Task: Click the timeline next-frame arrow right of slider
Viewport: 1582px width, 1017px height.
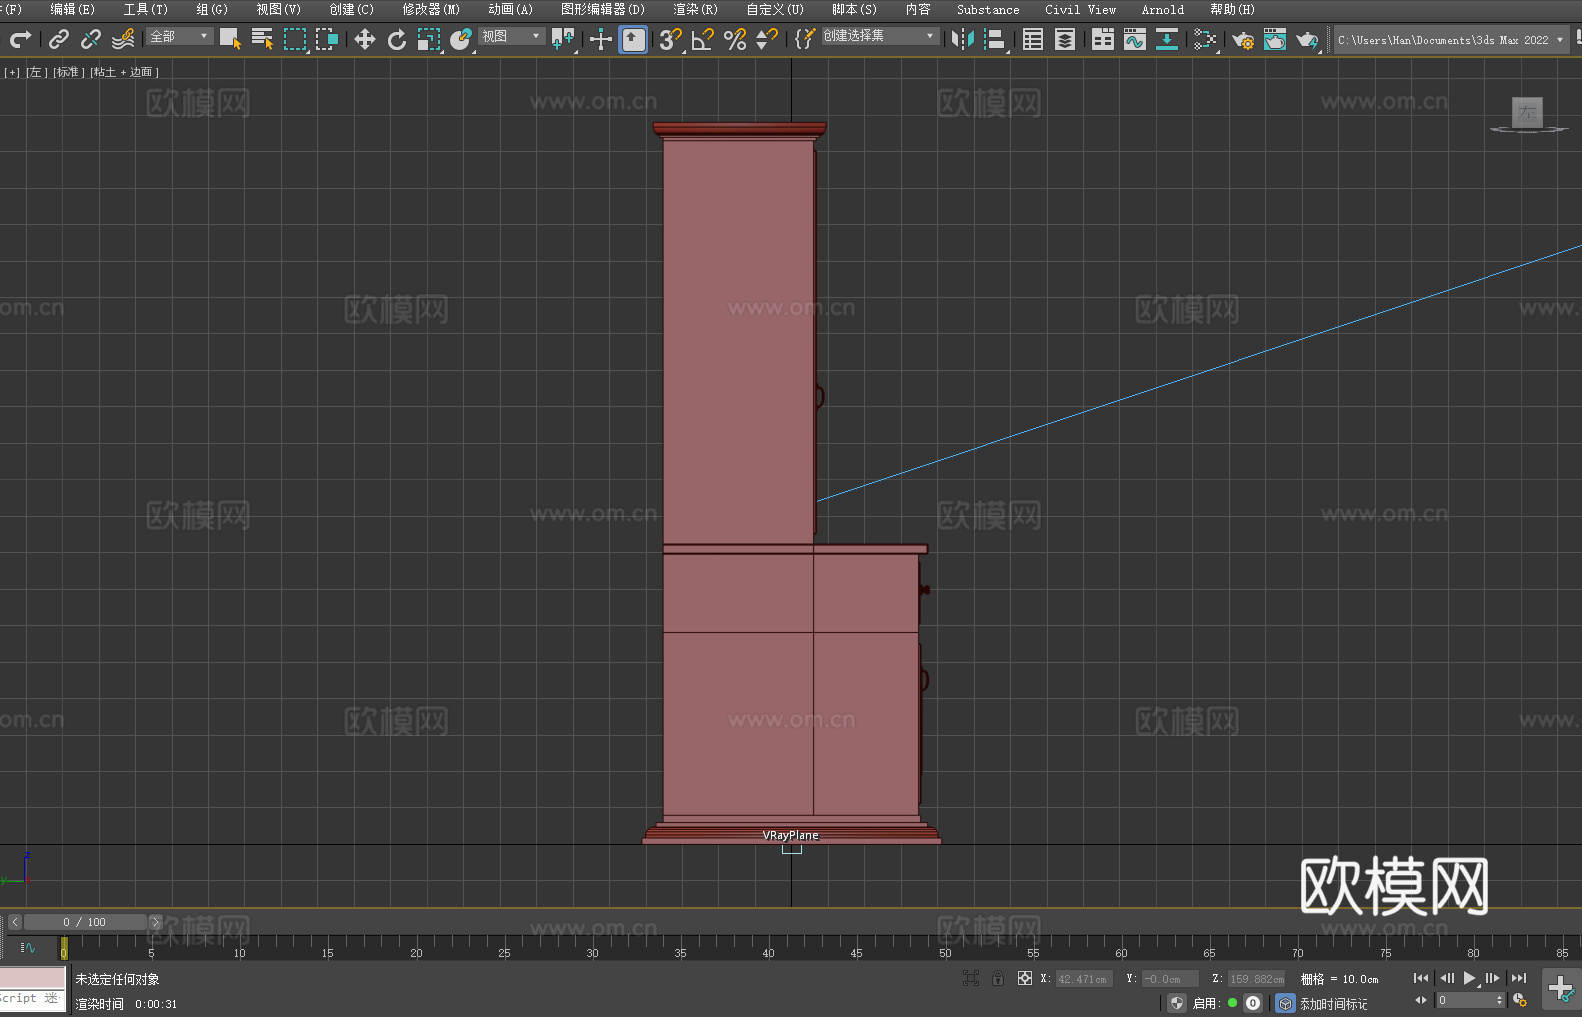Action: pyautogui.click(x=155, y=922)
